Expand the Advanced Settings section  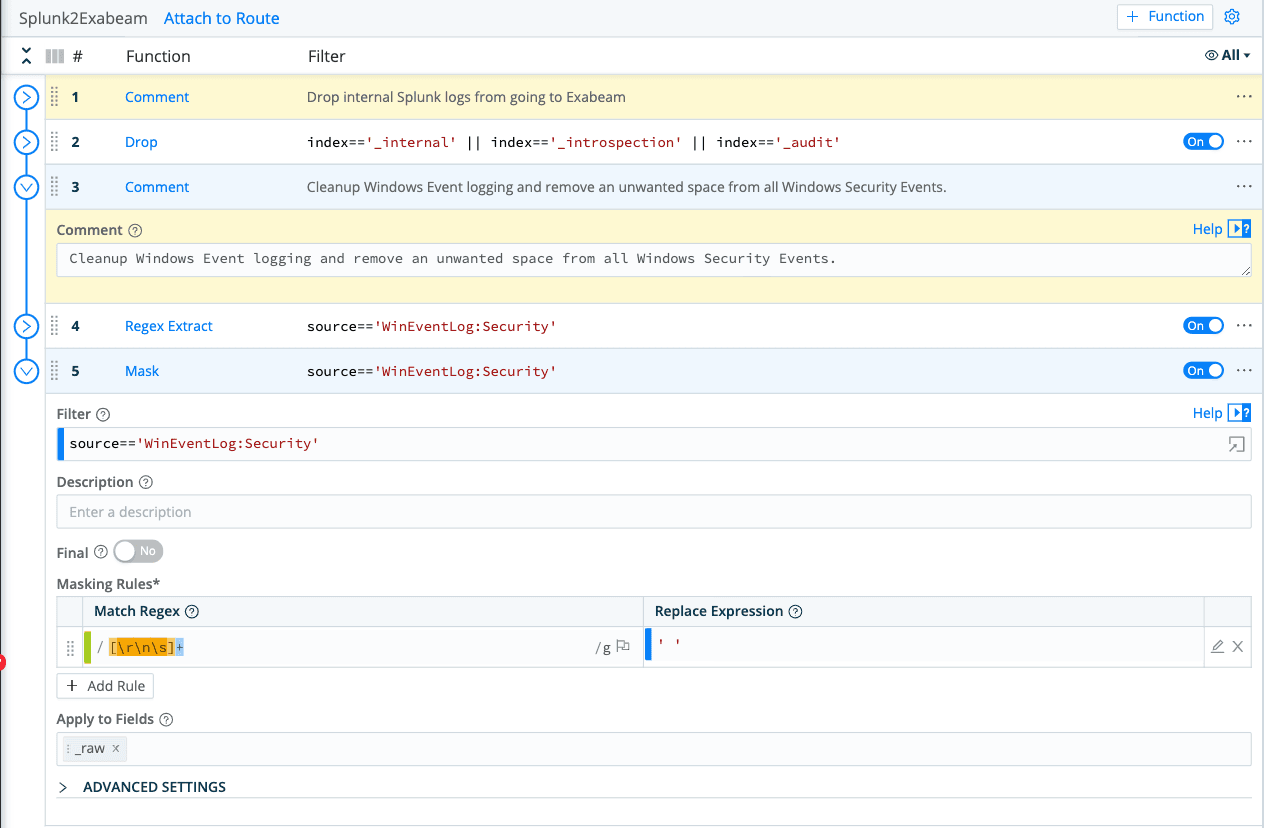tap(62, 787)
